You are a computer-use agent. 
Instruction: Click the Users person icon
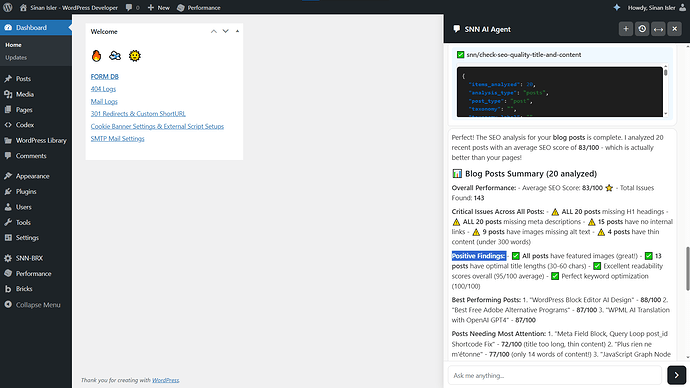pyautogui.click(x=8, y=207)
